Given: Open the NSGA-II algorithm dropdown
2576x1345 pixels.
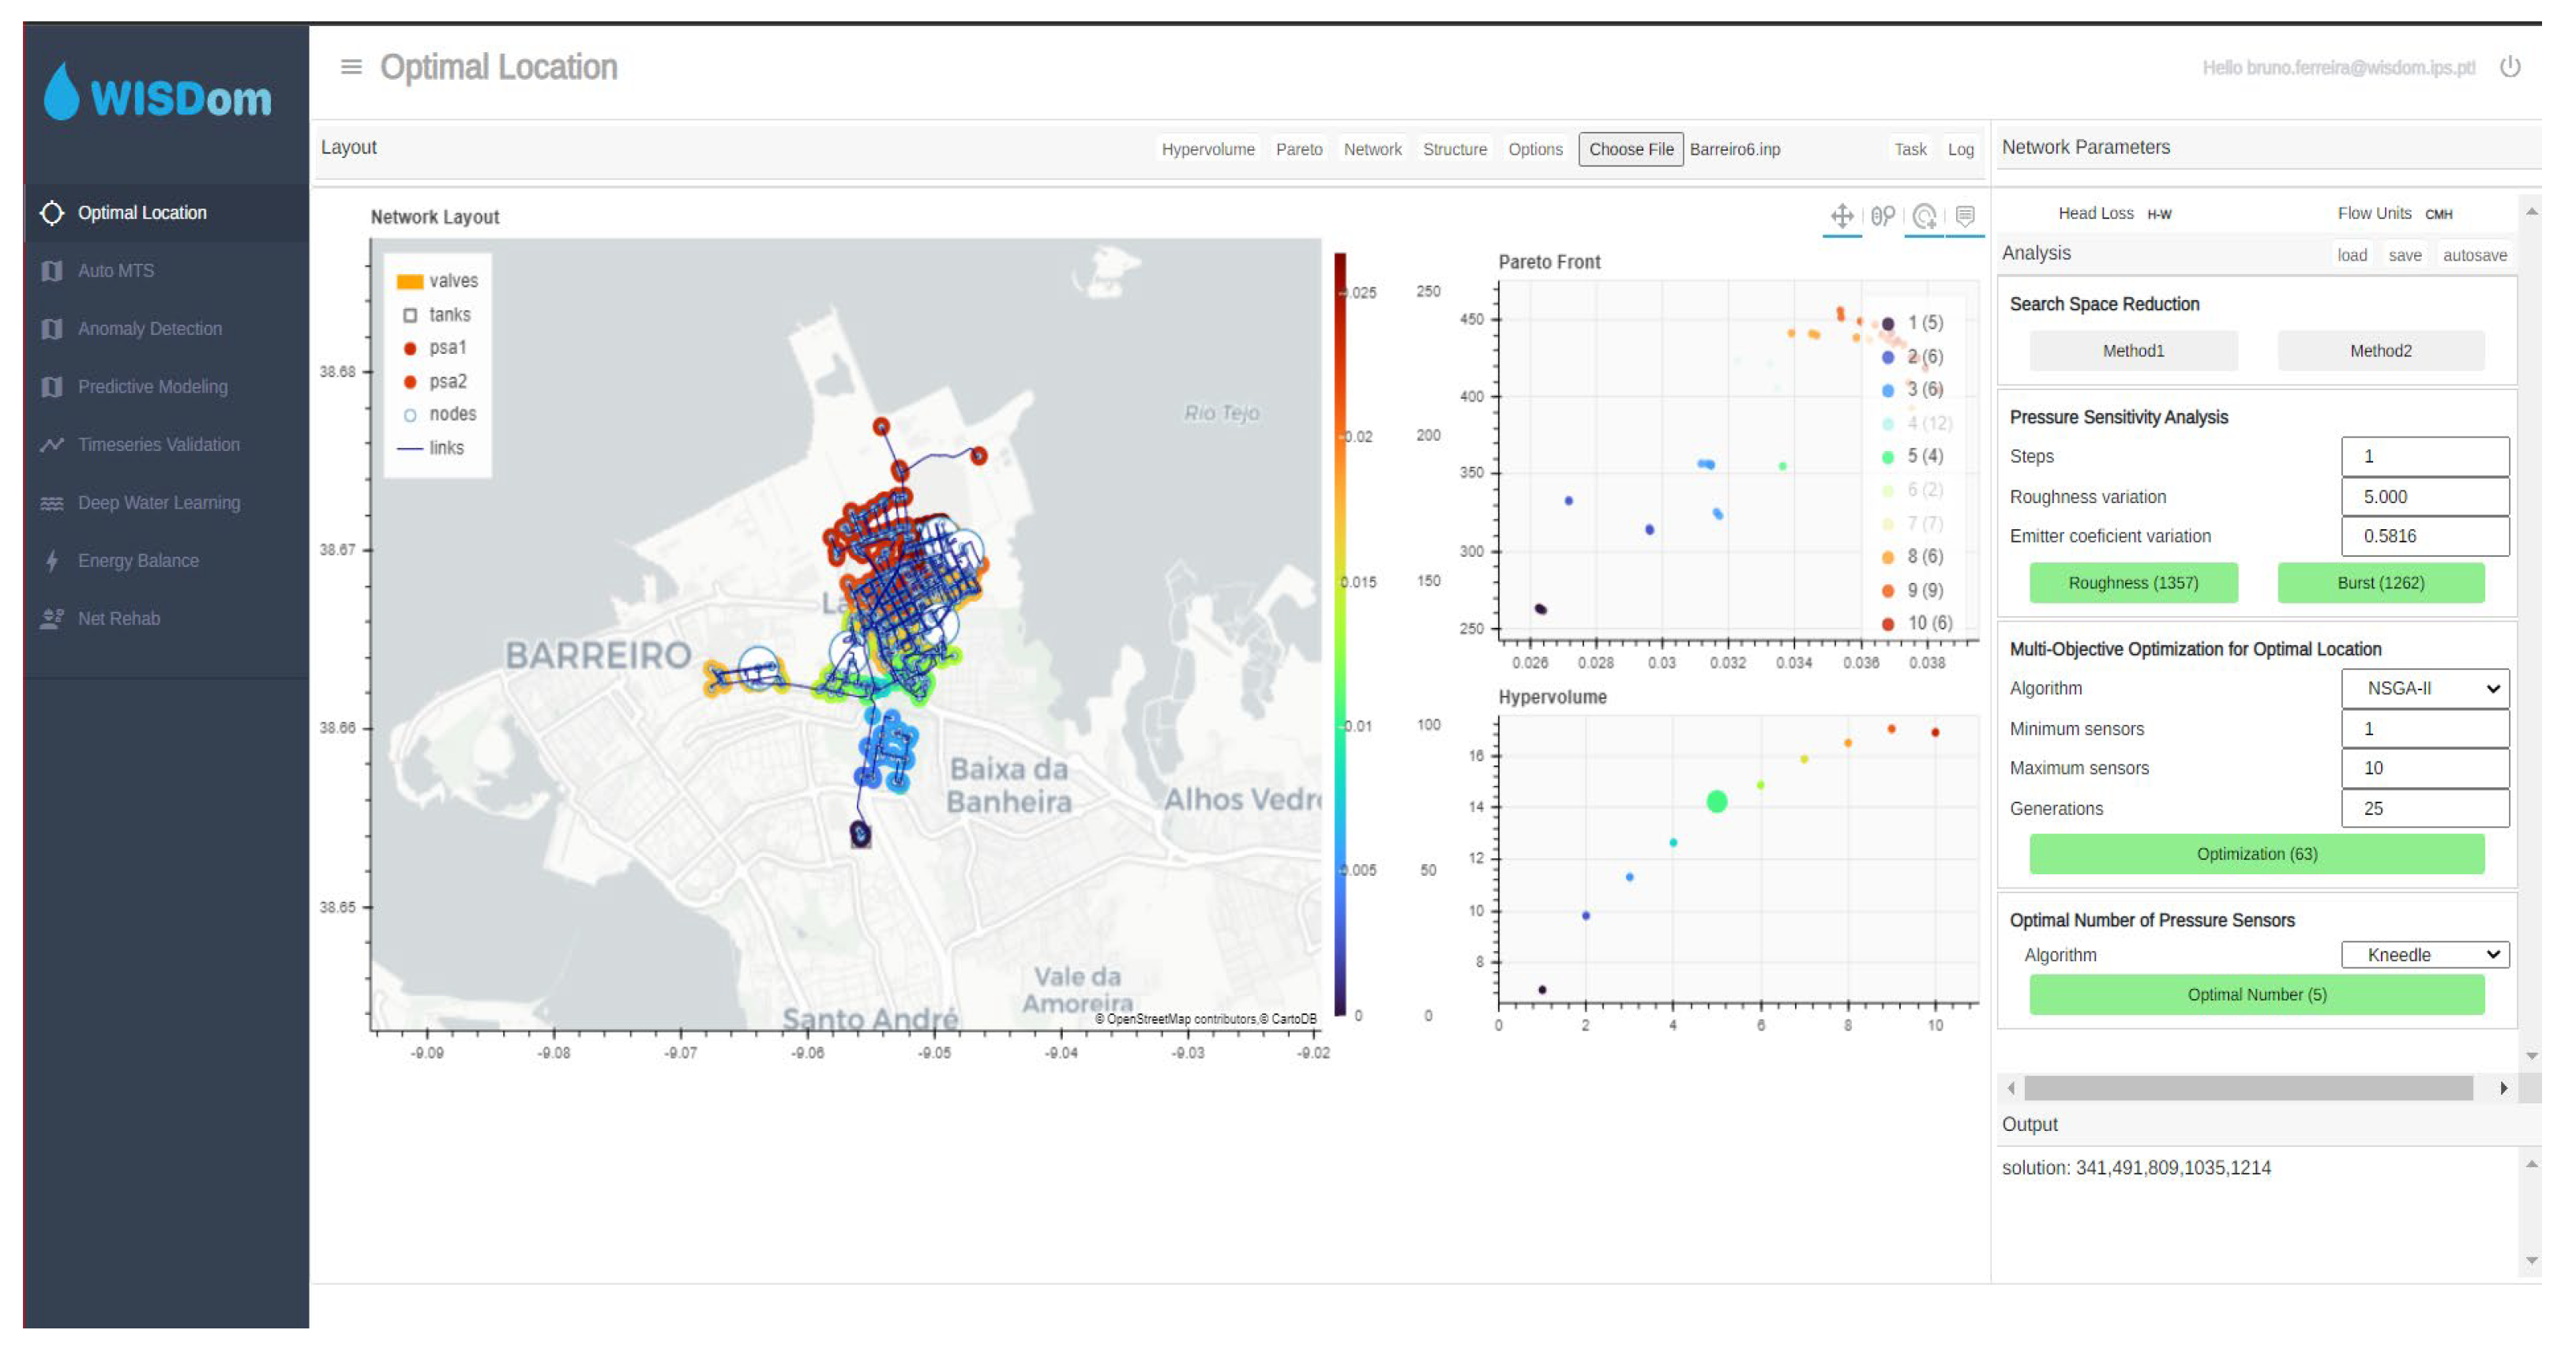Looking at the screenshot, I should (x=2424, y=689).
